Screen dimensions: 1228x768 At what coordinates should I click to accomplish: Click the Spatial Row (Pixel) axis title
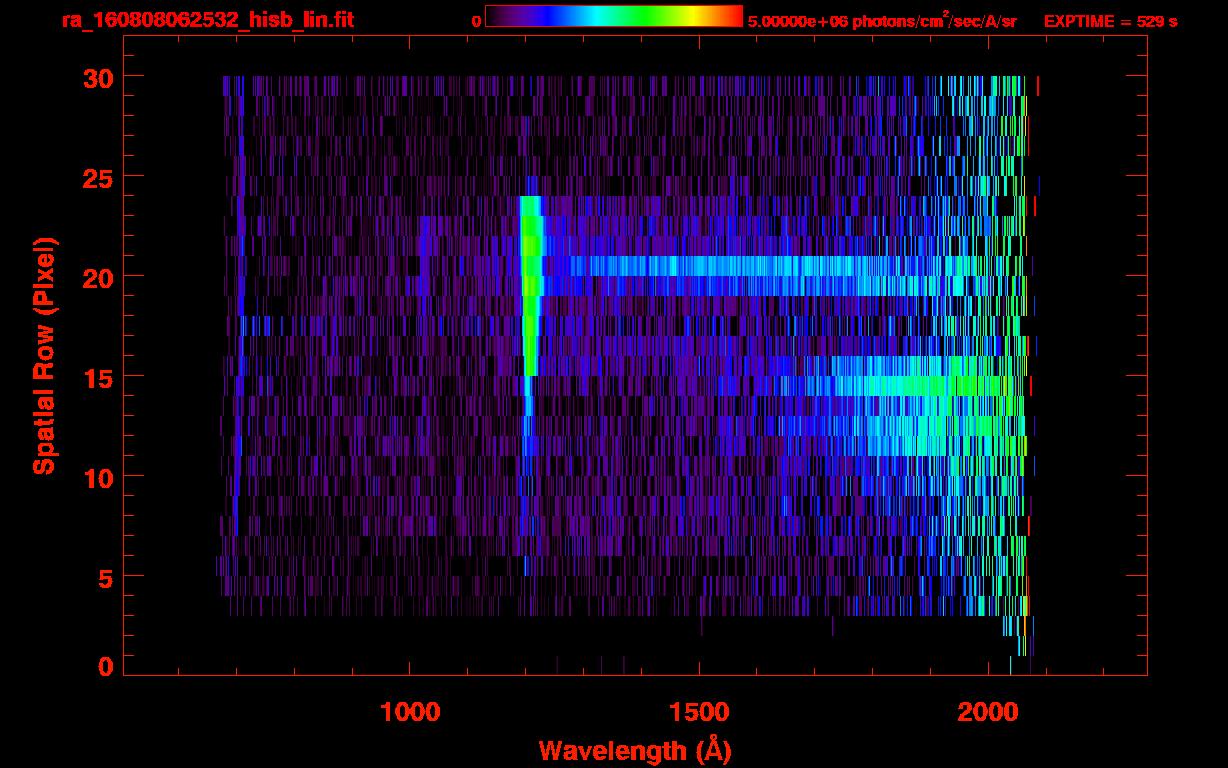pyautogui.click(x=45, y=356)
